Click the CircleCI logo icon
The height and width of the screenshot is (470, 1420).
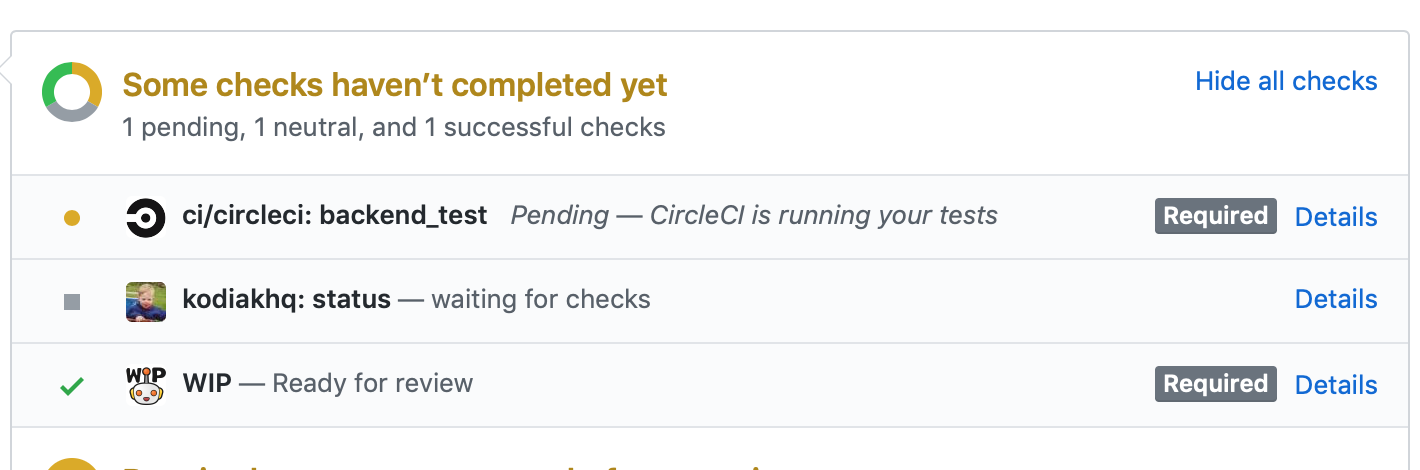coord(146,217)
